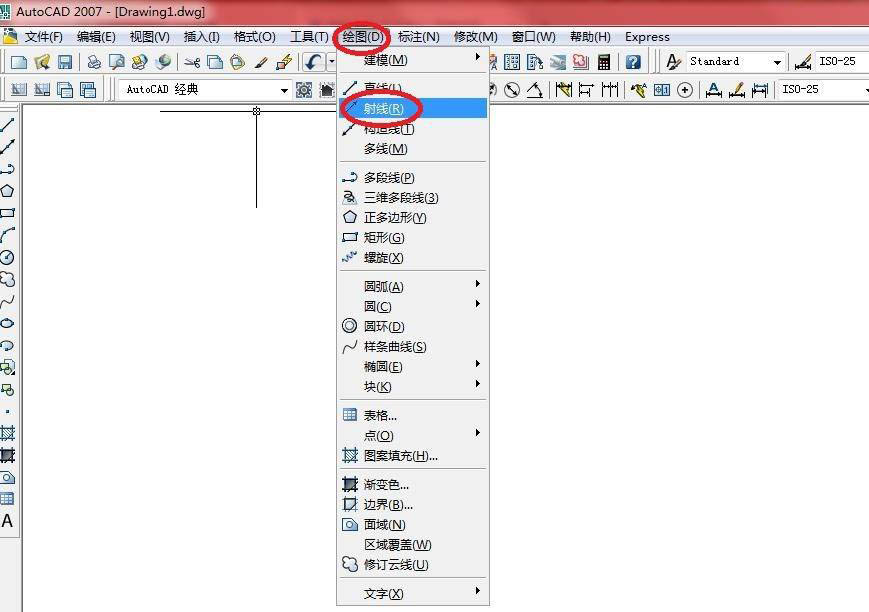Viewport: 869px width, 612px height.
Task: Select the Circle tool in left toolbar
Action: coord(7,257)
